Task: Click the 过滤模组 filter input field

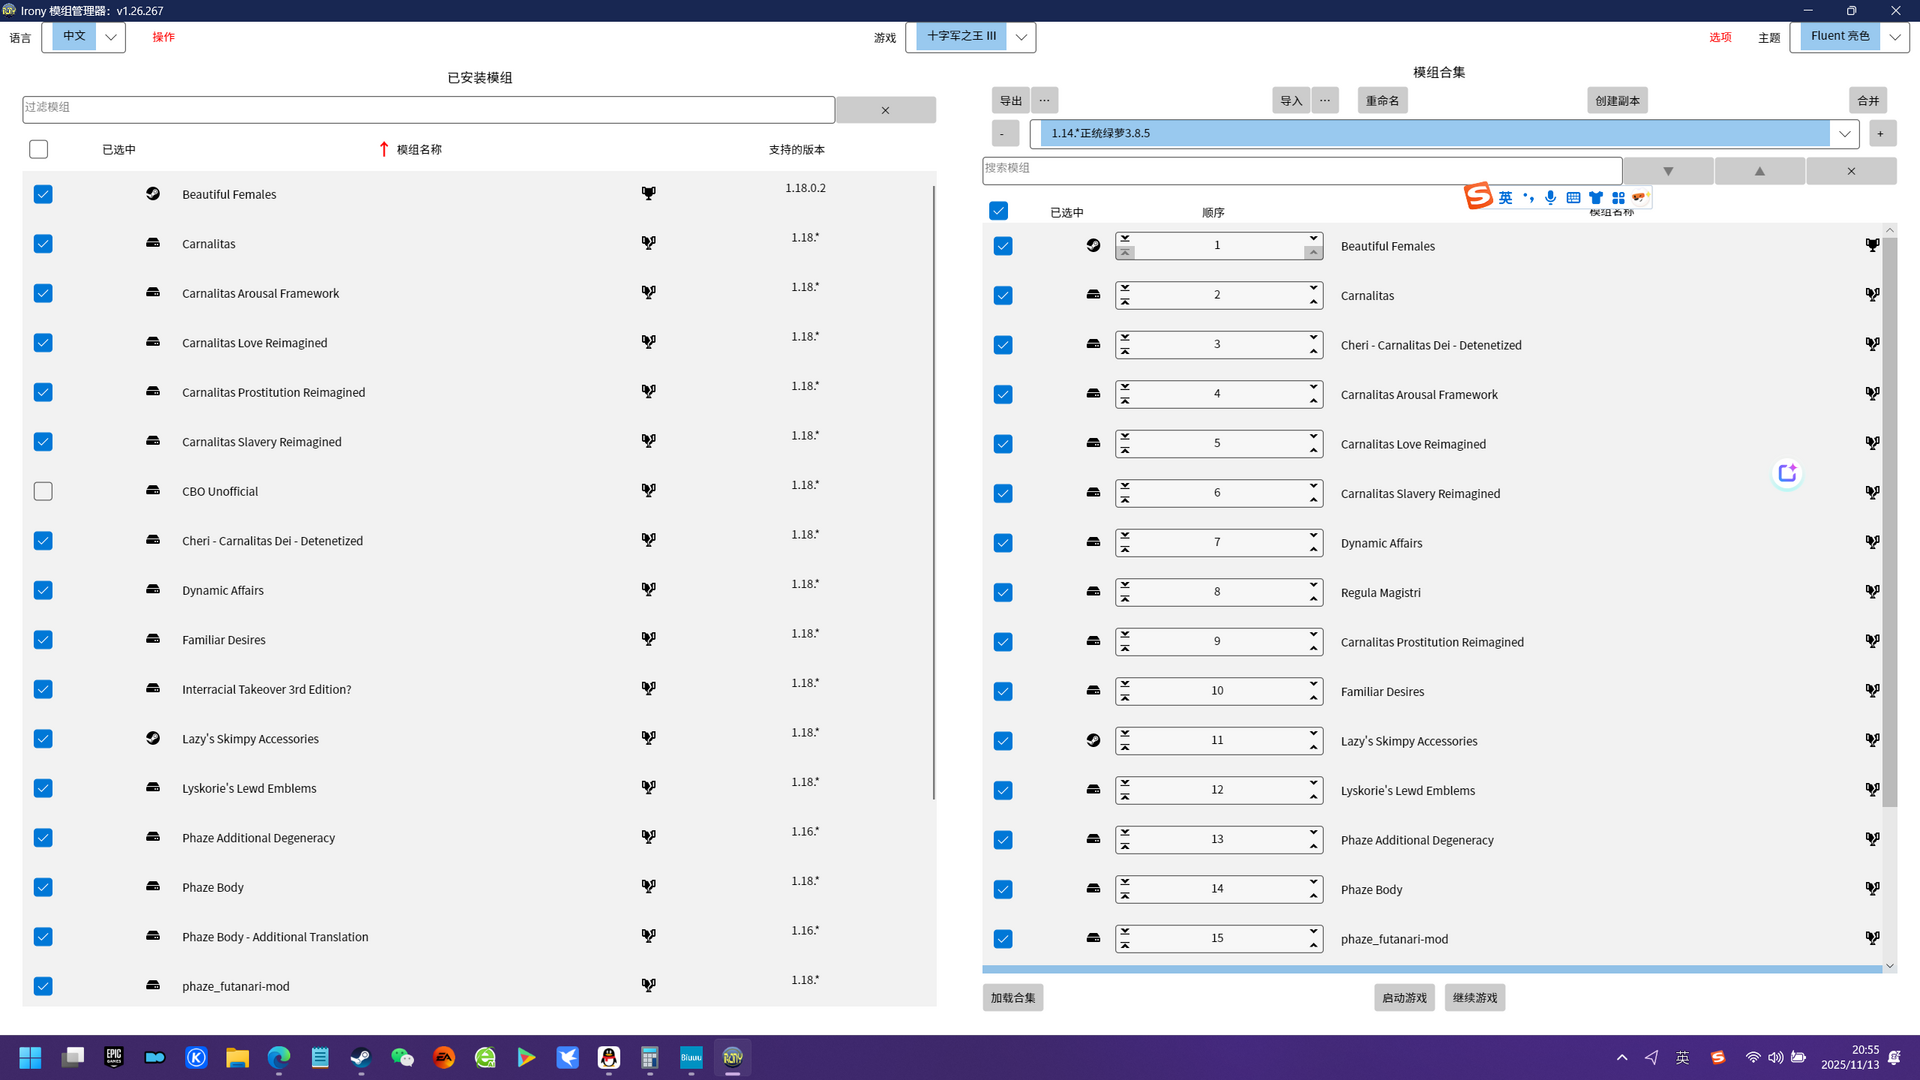Action: coord(428,109)
